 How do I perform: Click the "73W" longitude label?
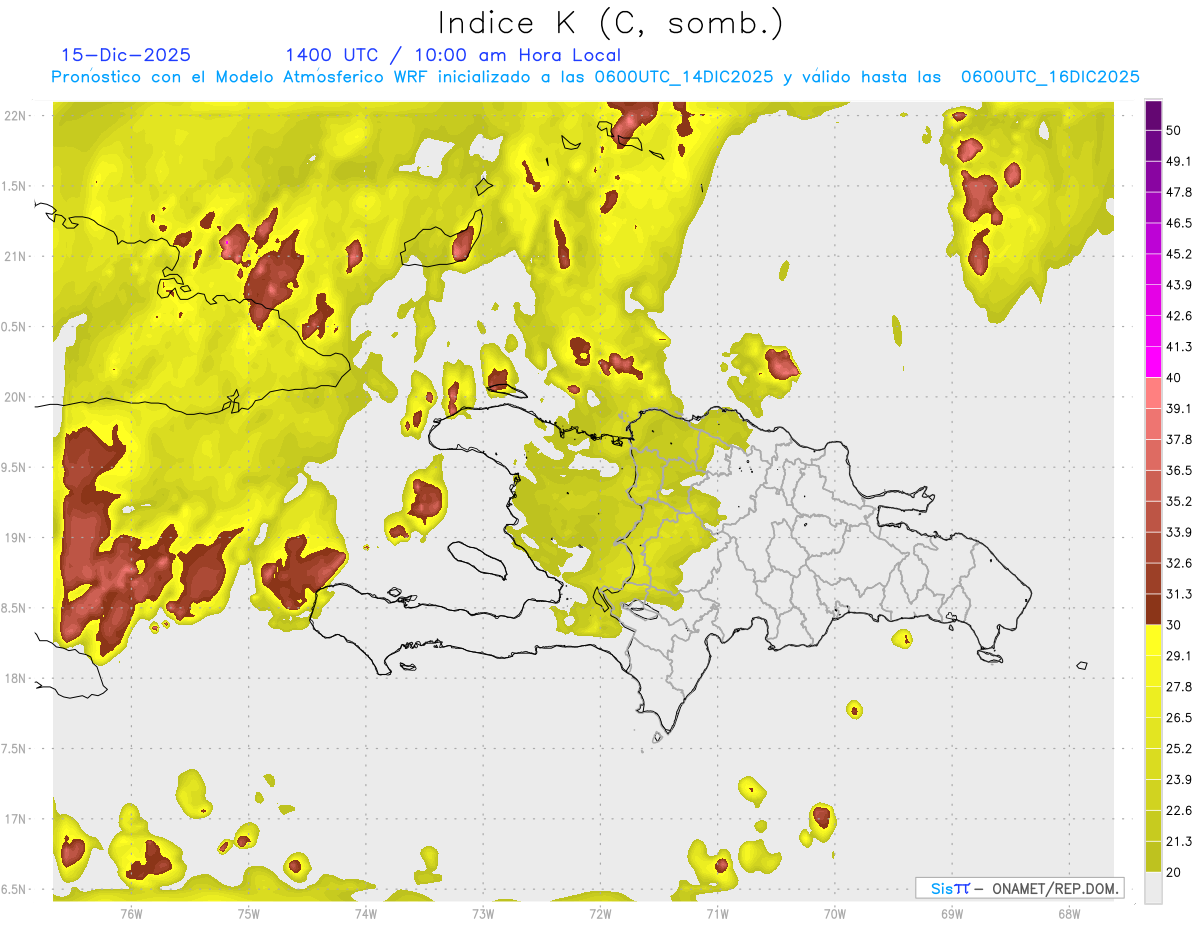tap(483, 913)
